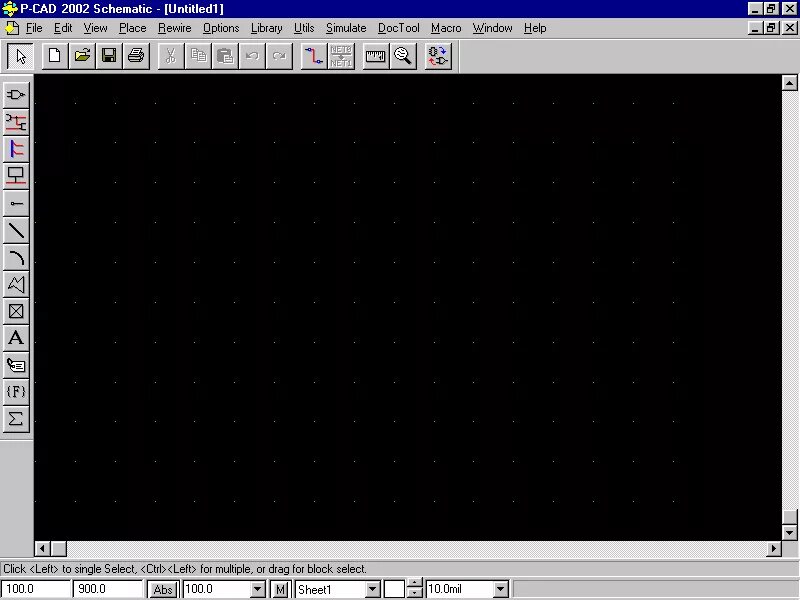Open the DocTool menu
The height and width of the screenshot is (600, 800).
(398, 28)
